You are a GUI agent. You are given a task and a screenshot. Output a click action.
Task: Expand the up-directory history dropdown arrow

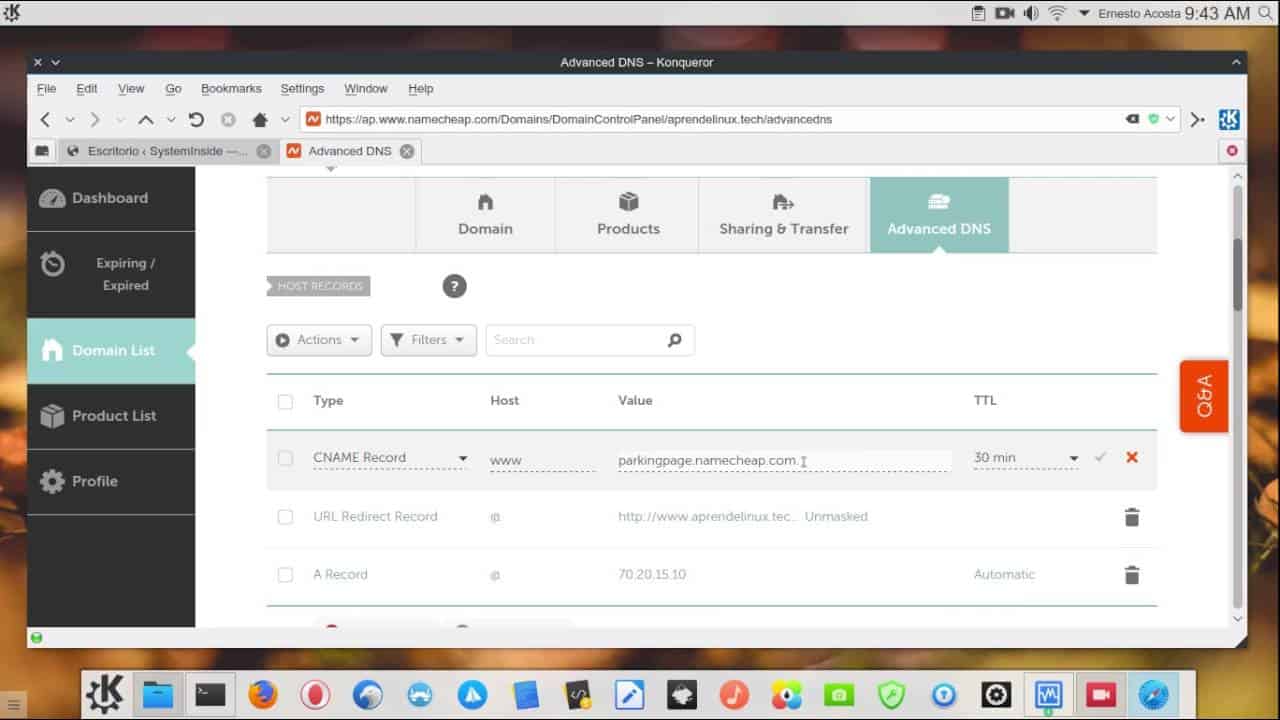tap(171, 119)
